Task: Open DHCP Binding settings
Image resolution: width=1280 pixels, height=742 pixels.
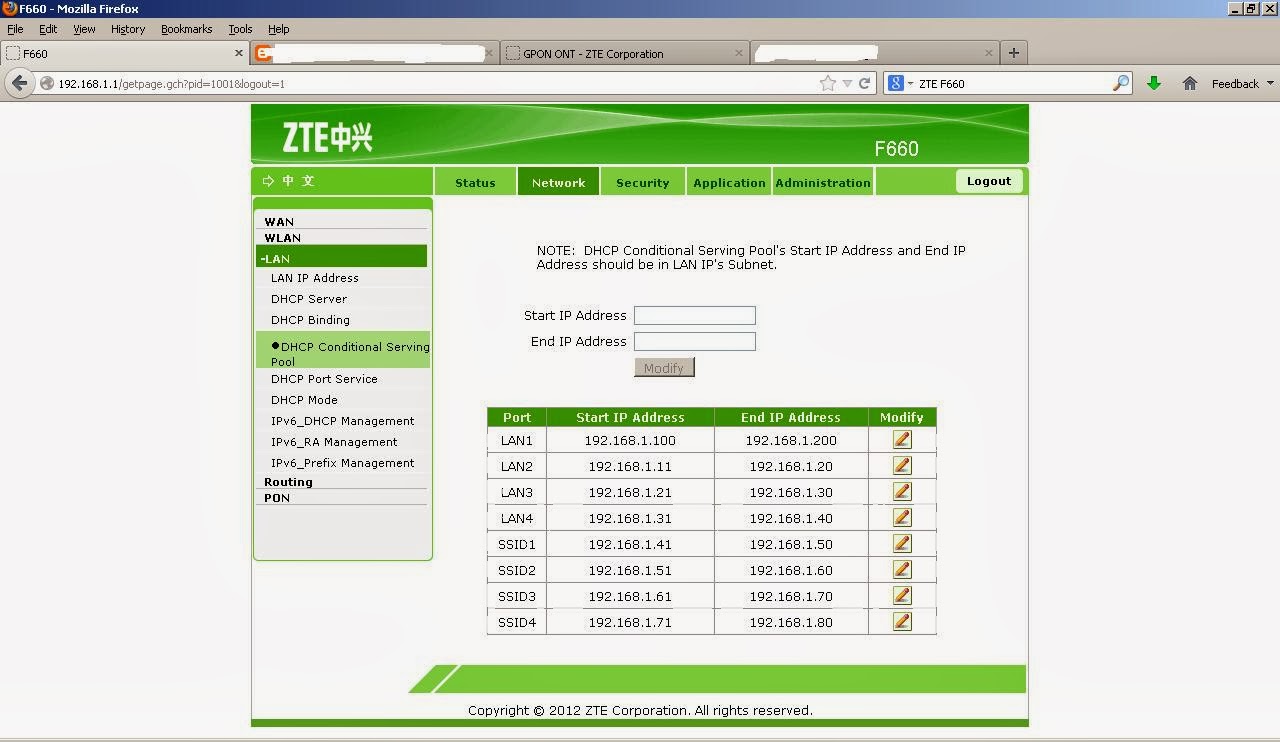Action: click(x=310, y=320)
